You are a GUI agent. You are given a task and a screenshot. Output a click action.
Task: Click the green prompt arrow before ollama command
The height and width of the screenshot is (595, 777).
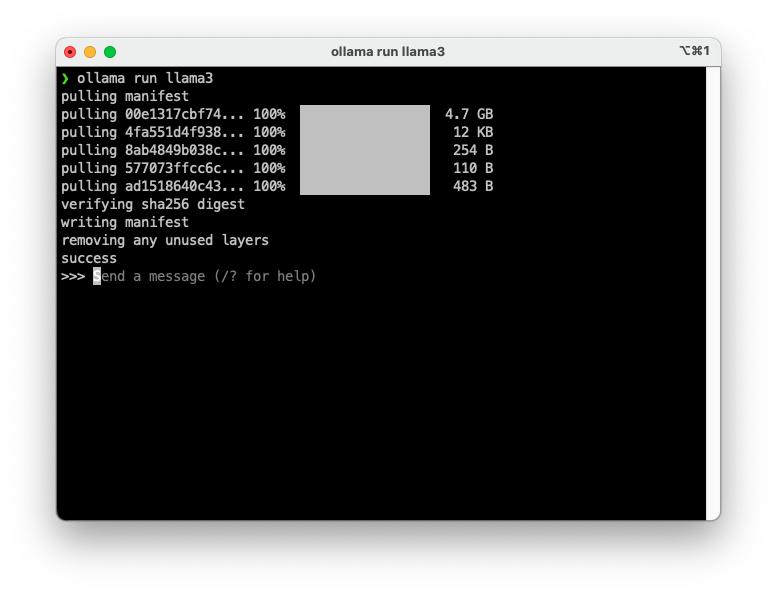[65, 78]
